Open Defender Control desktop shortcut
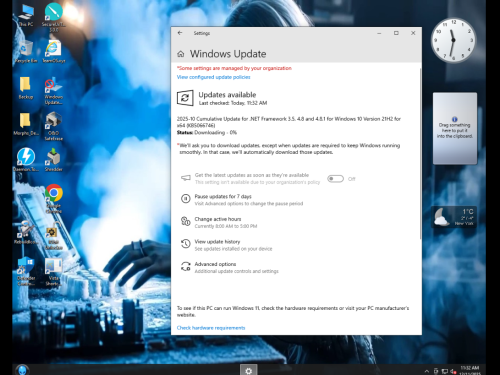The image size is (500, 375). tap(26, 271)
